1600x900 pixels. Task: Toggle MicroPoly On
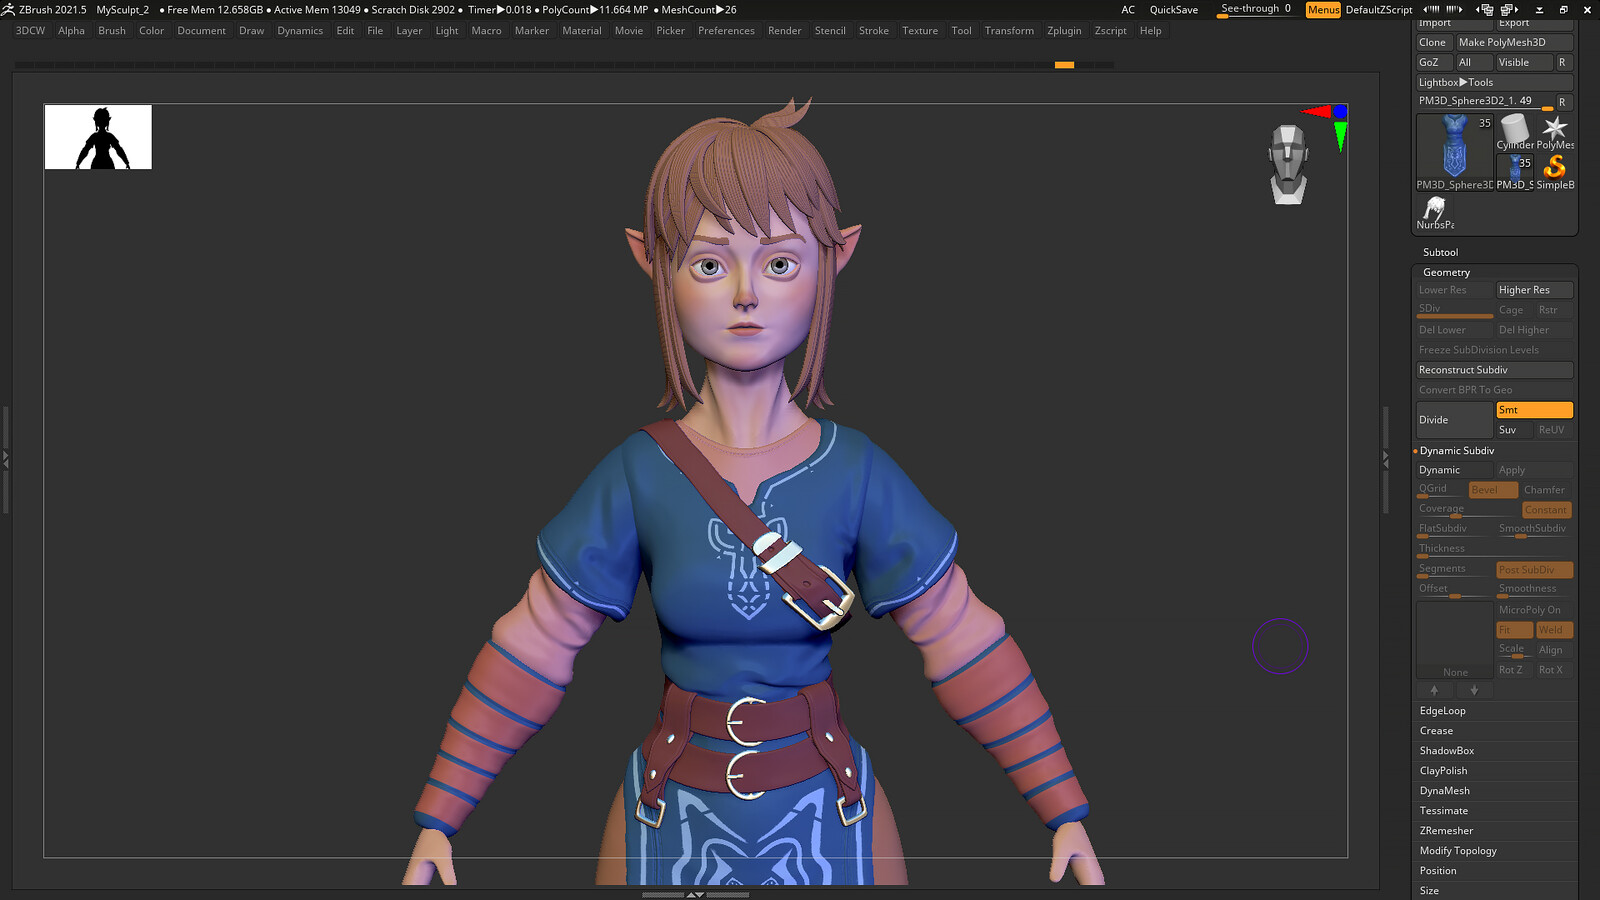pyautogui.click(x=1534, y=610)
